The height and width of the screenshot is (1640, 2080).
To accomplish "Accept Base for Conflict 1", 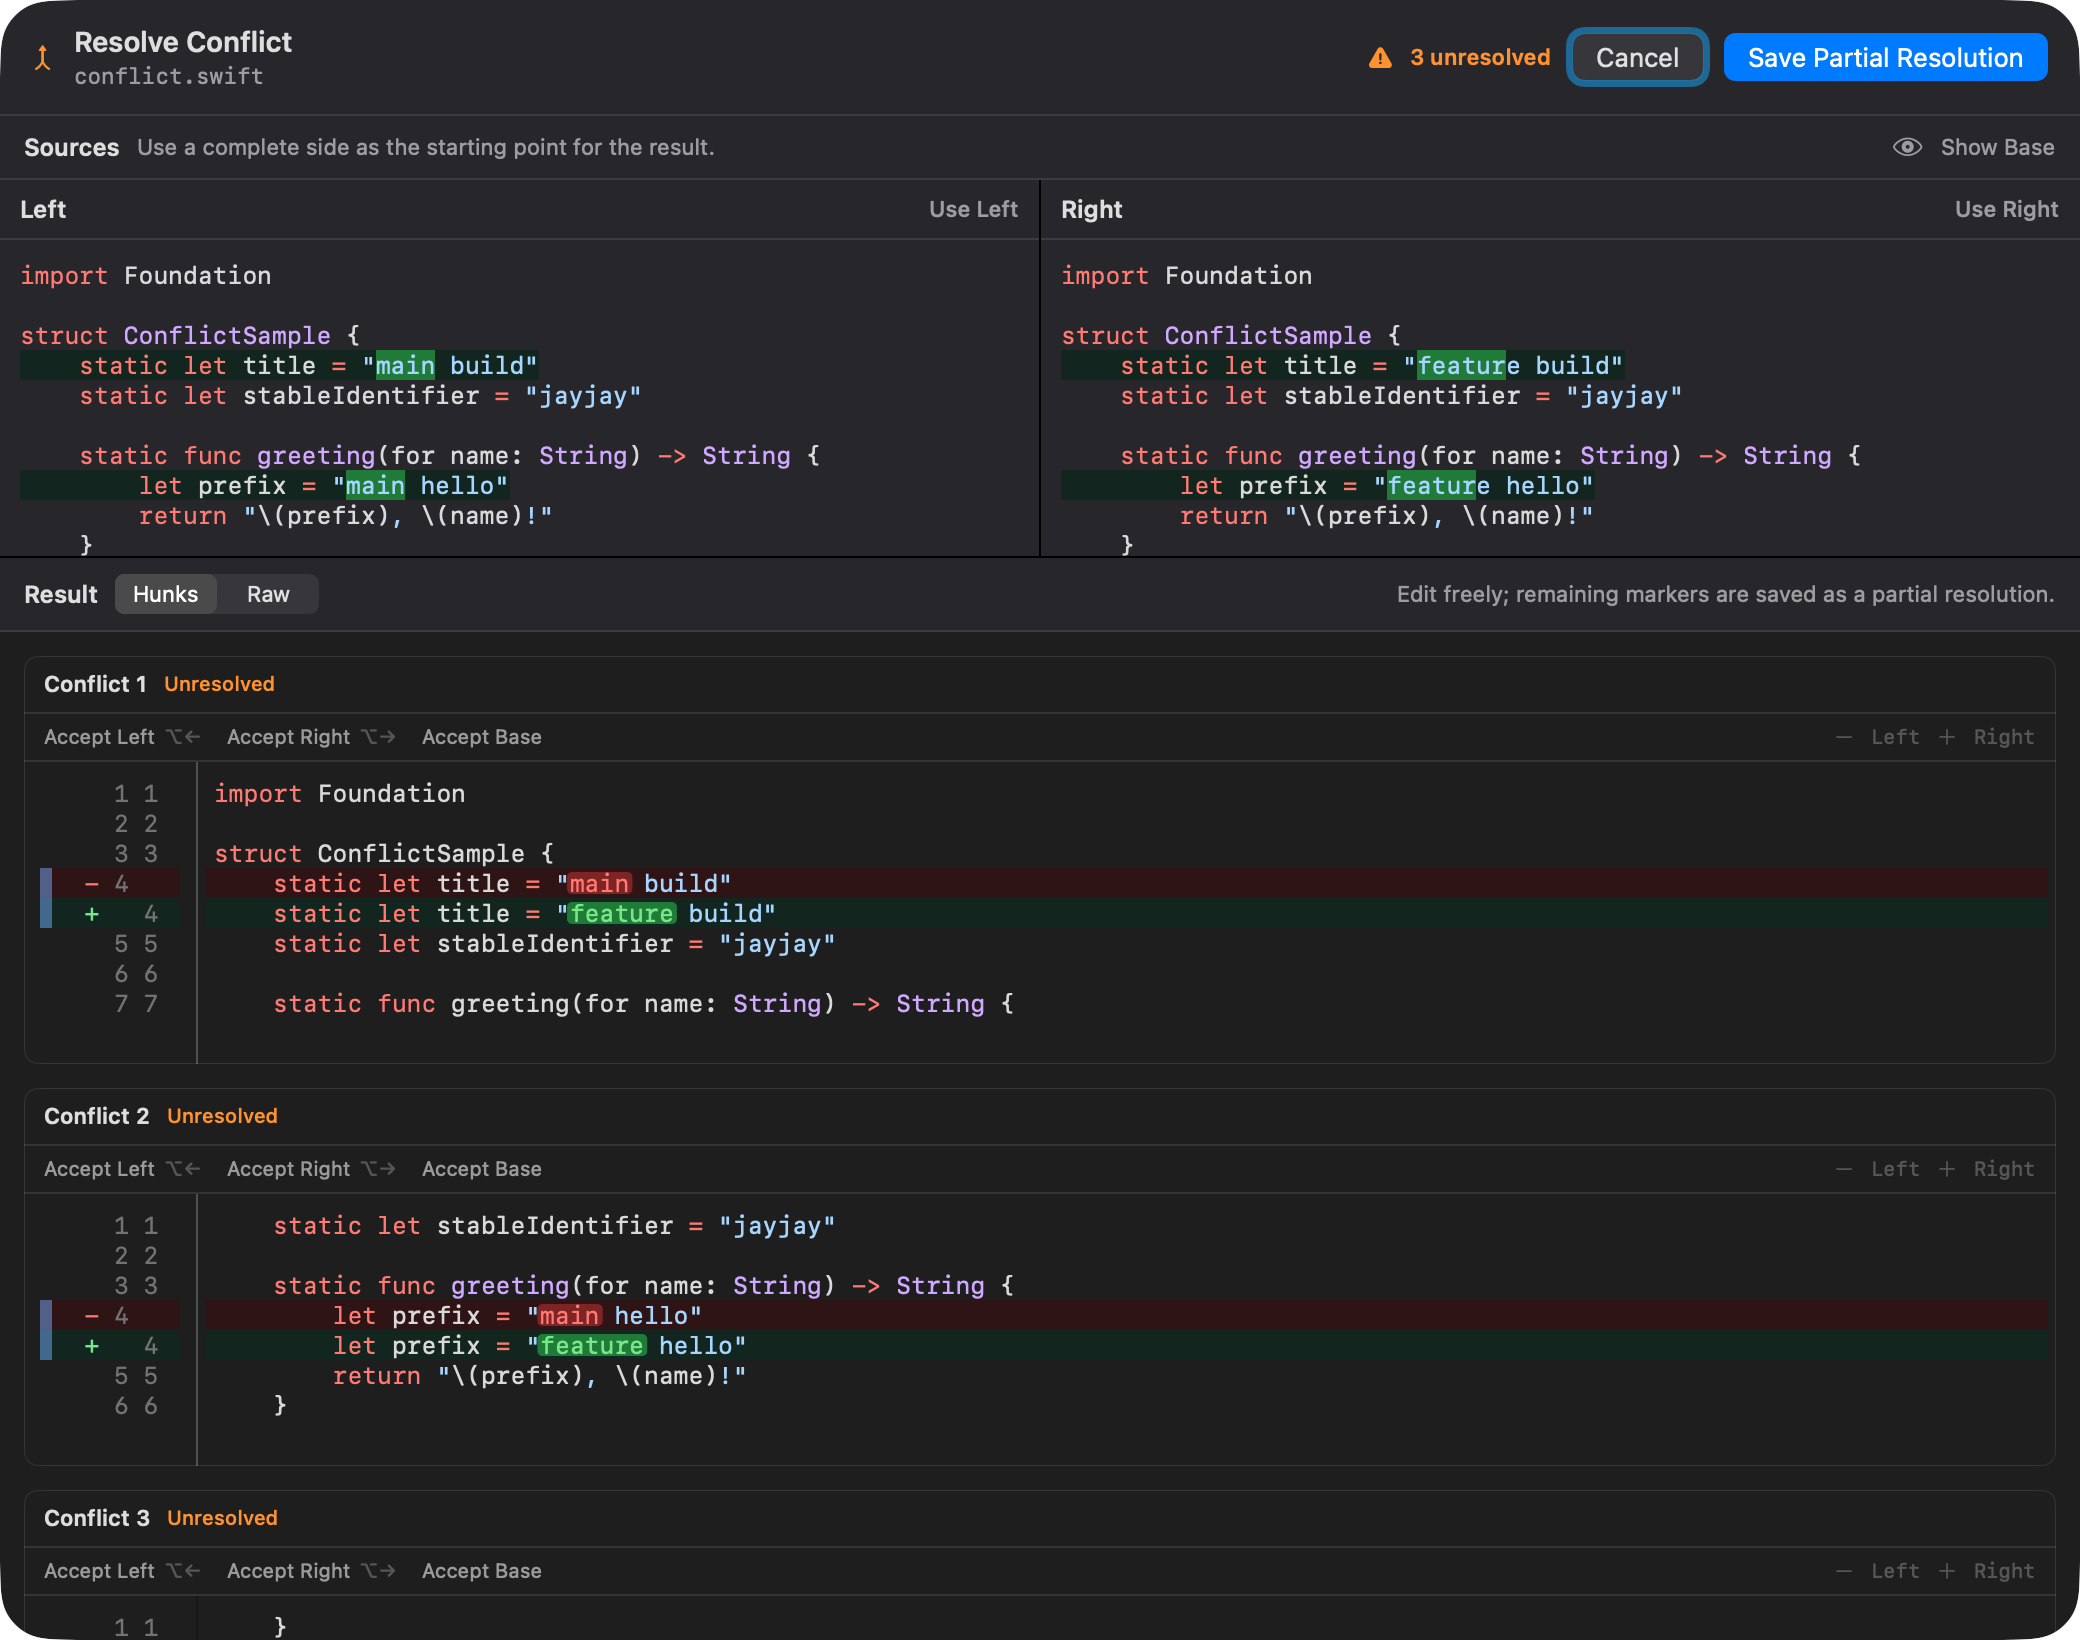I will pos(481,737).
